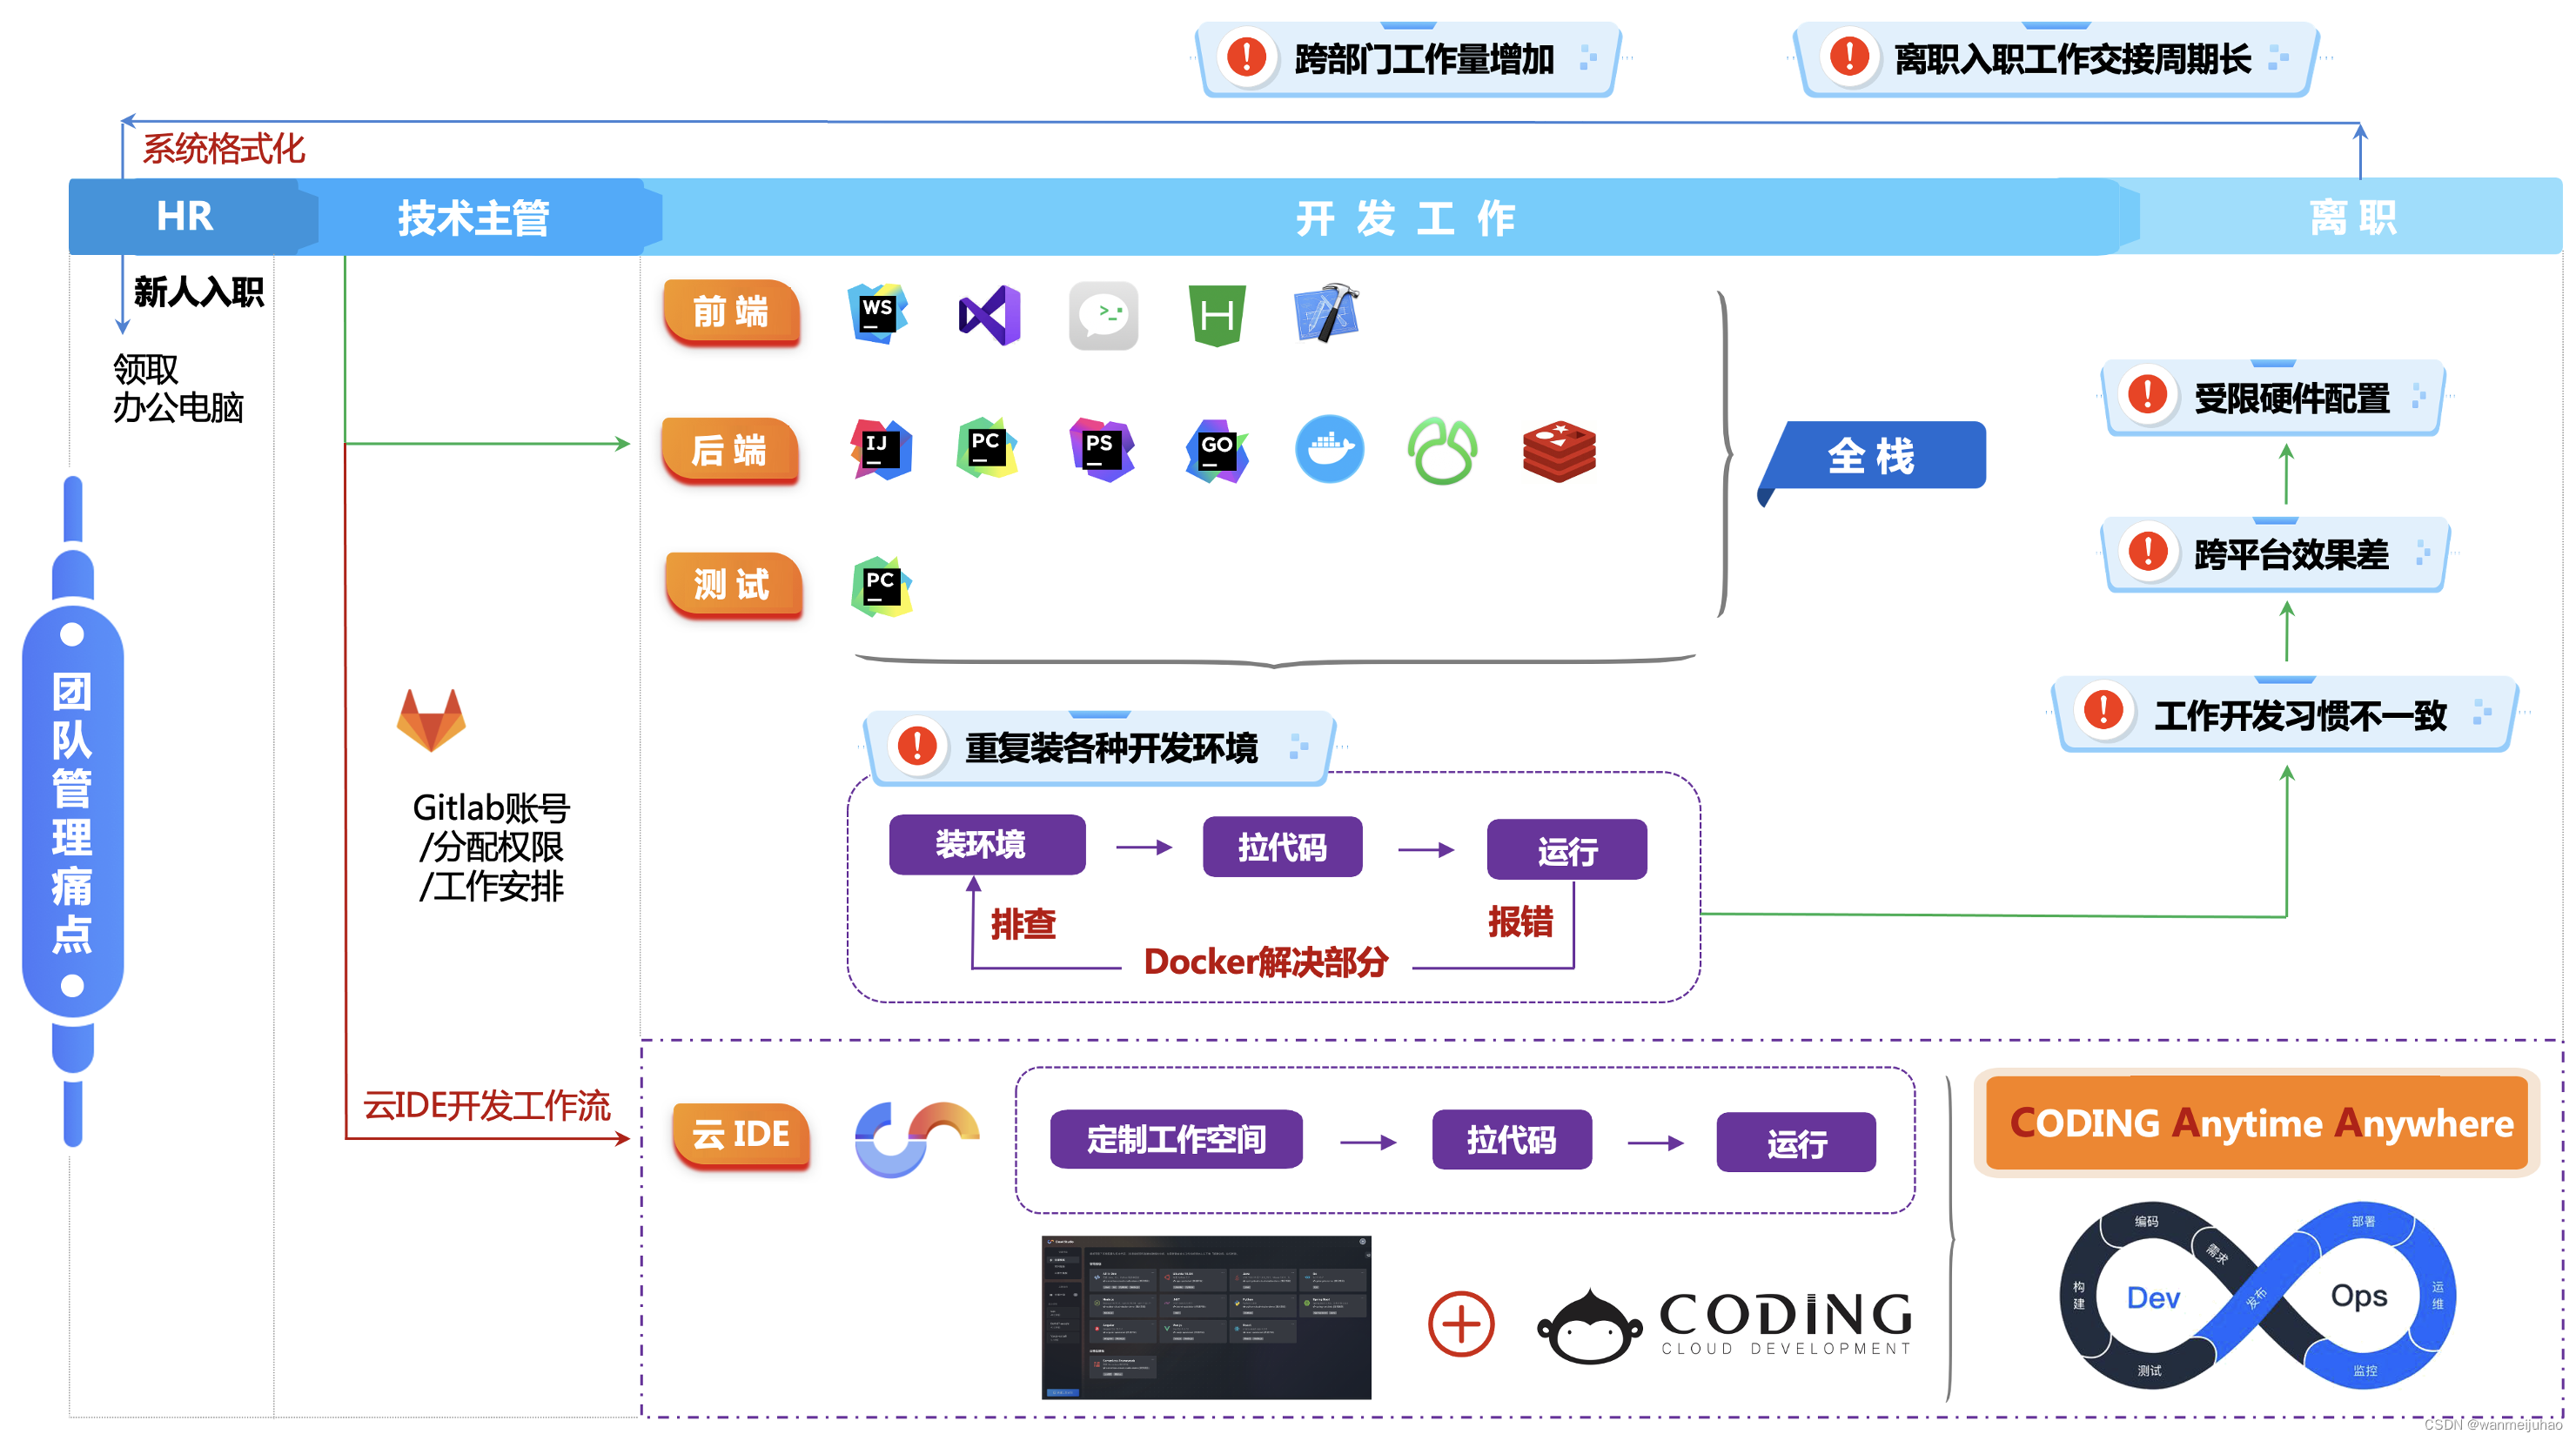Click the Docker whale icon

pos(1329,449)
